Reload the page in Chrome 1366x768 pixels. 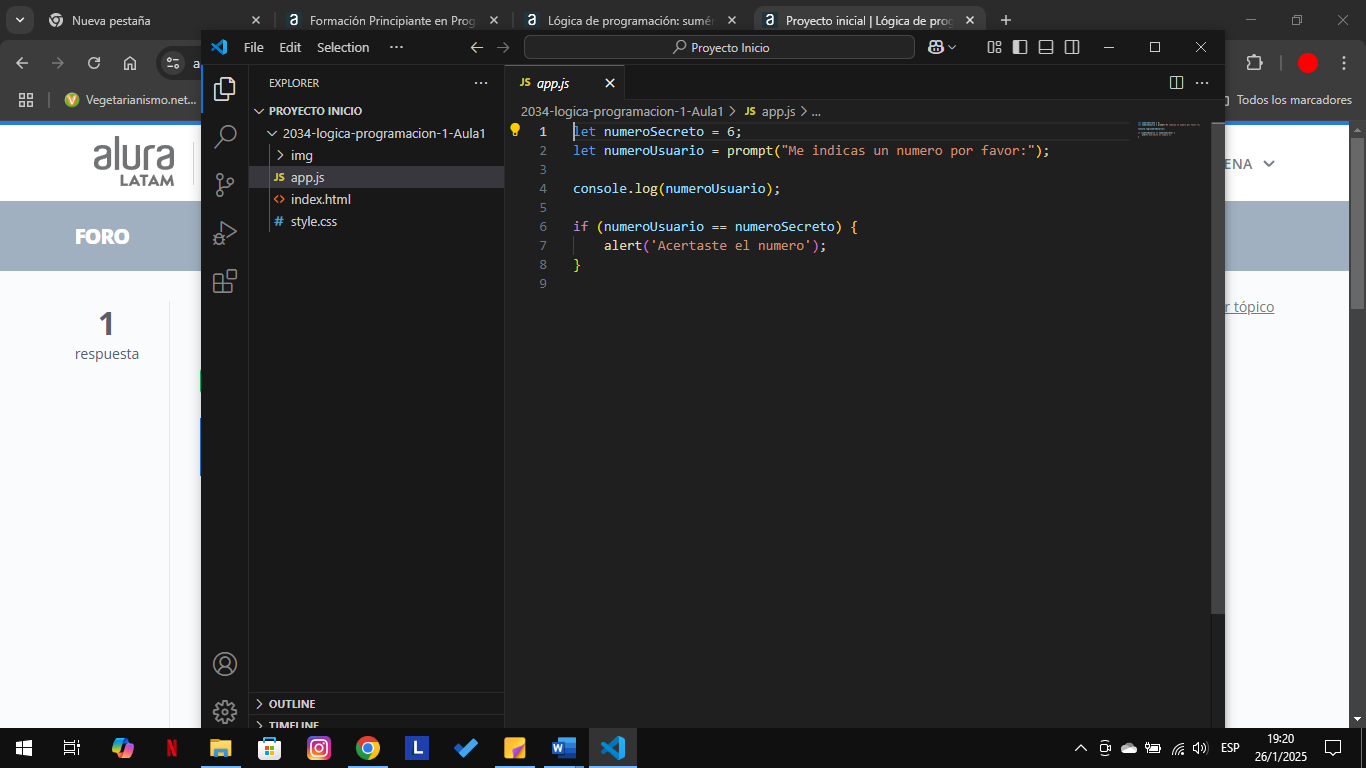click(94, 63)
